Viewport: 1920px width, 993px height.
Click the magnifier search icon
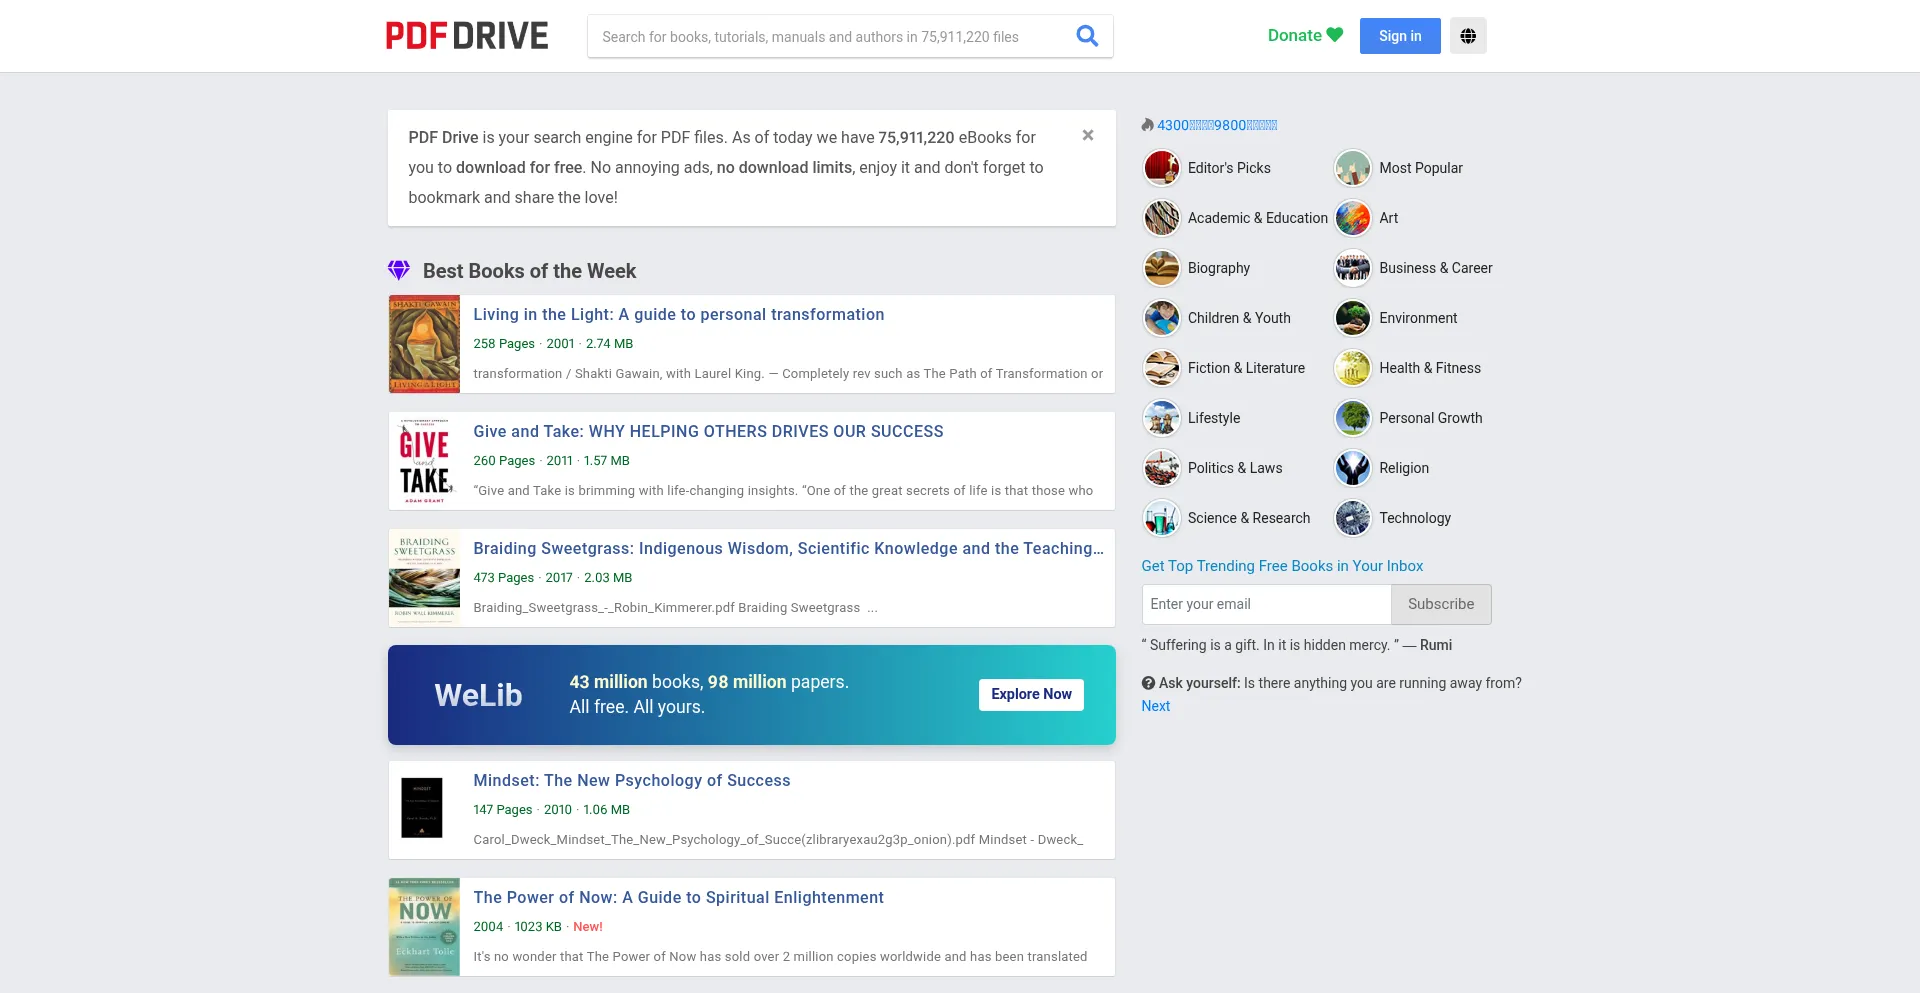(x=1087, y=36)
